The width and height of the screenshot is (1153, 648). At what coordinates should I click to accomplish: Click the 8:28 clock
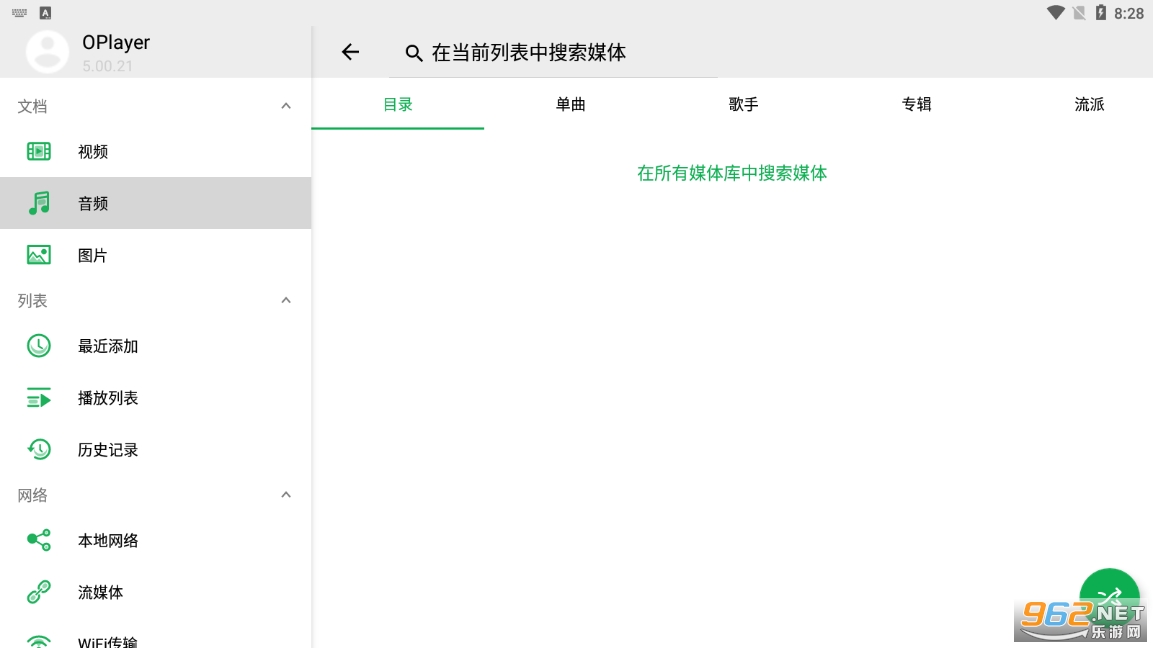(1129, 13)
